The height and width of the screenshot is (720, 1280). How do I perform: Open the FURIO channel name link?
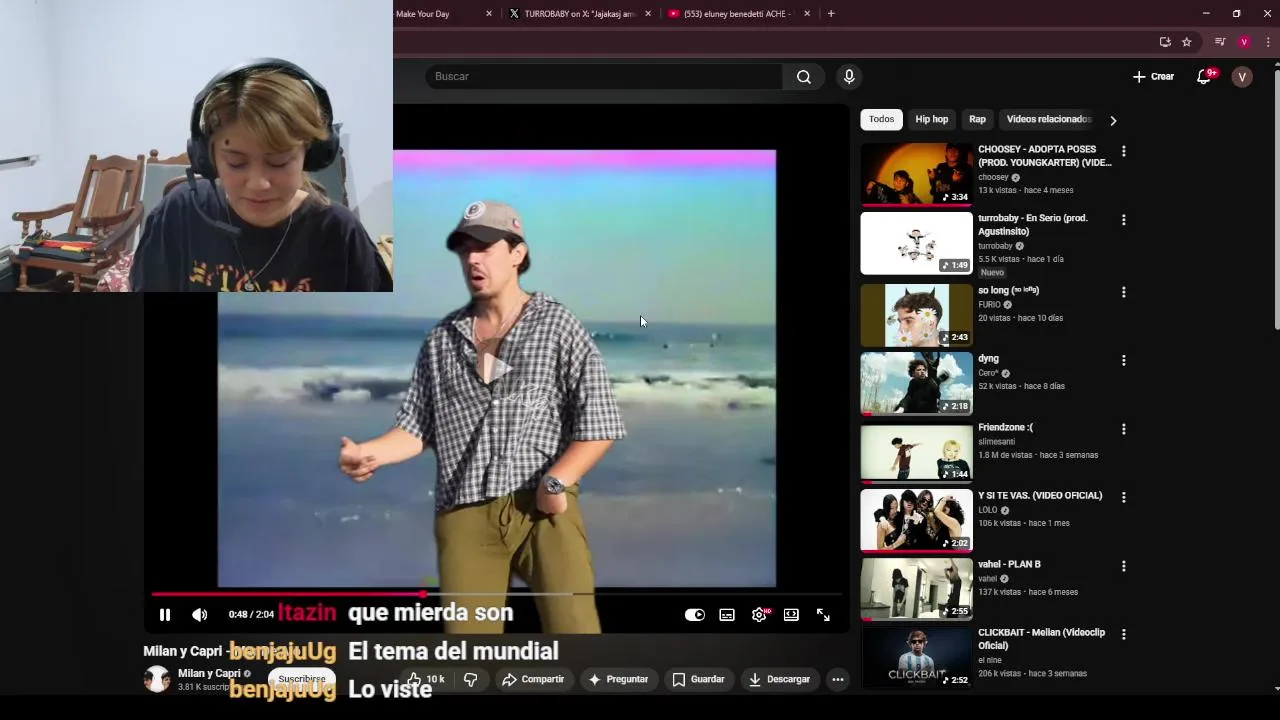click(989, 305)
